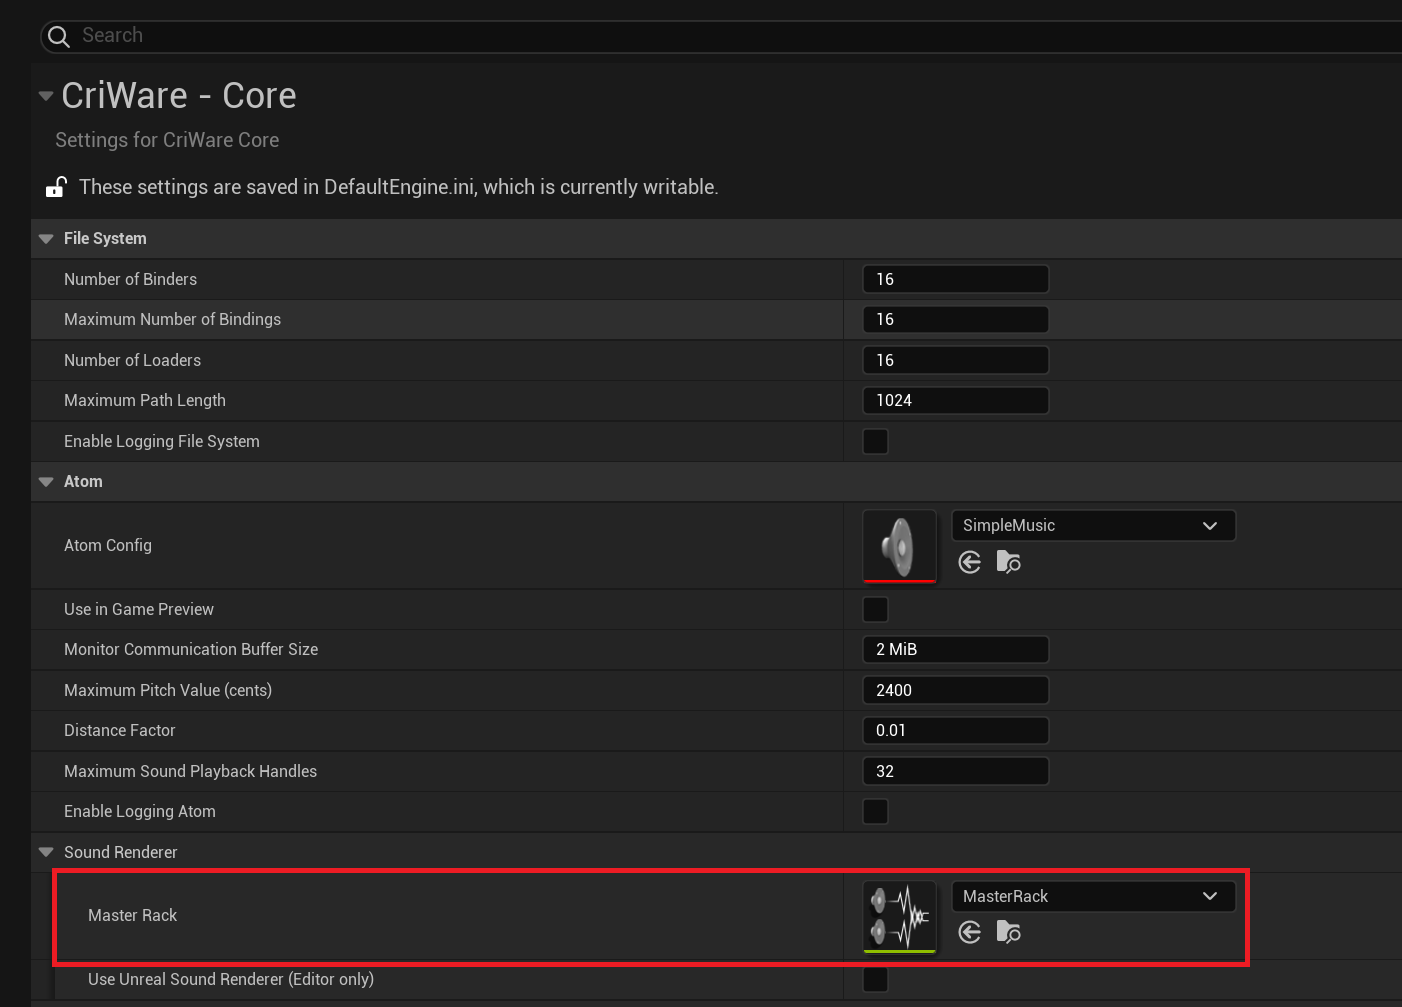Collapse the Atom section

tap(46, 482)
